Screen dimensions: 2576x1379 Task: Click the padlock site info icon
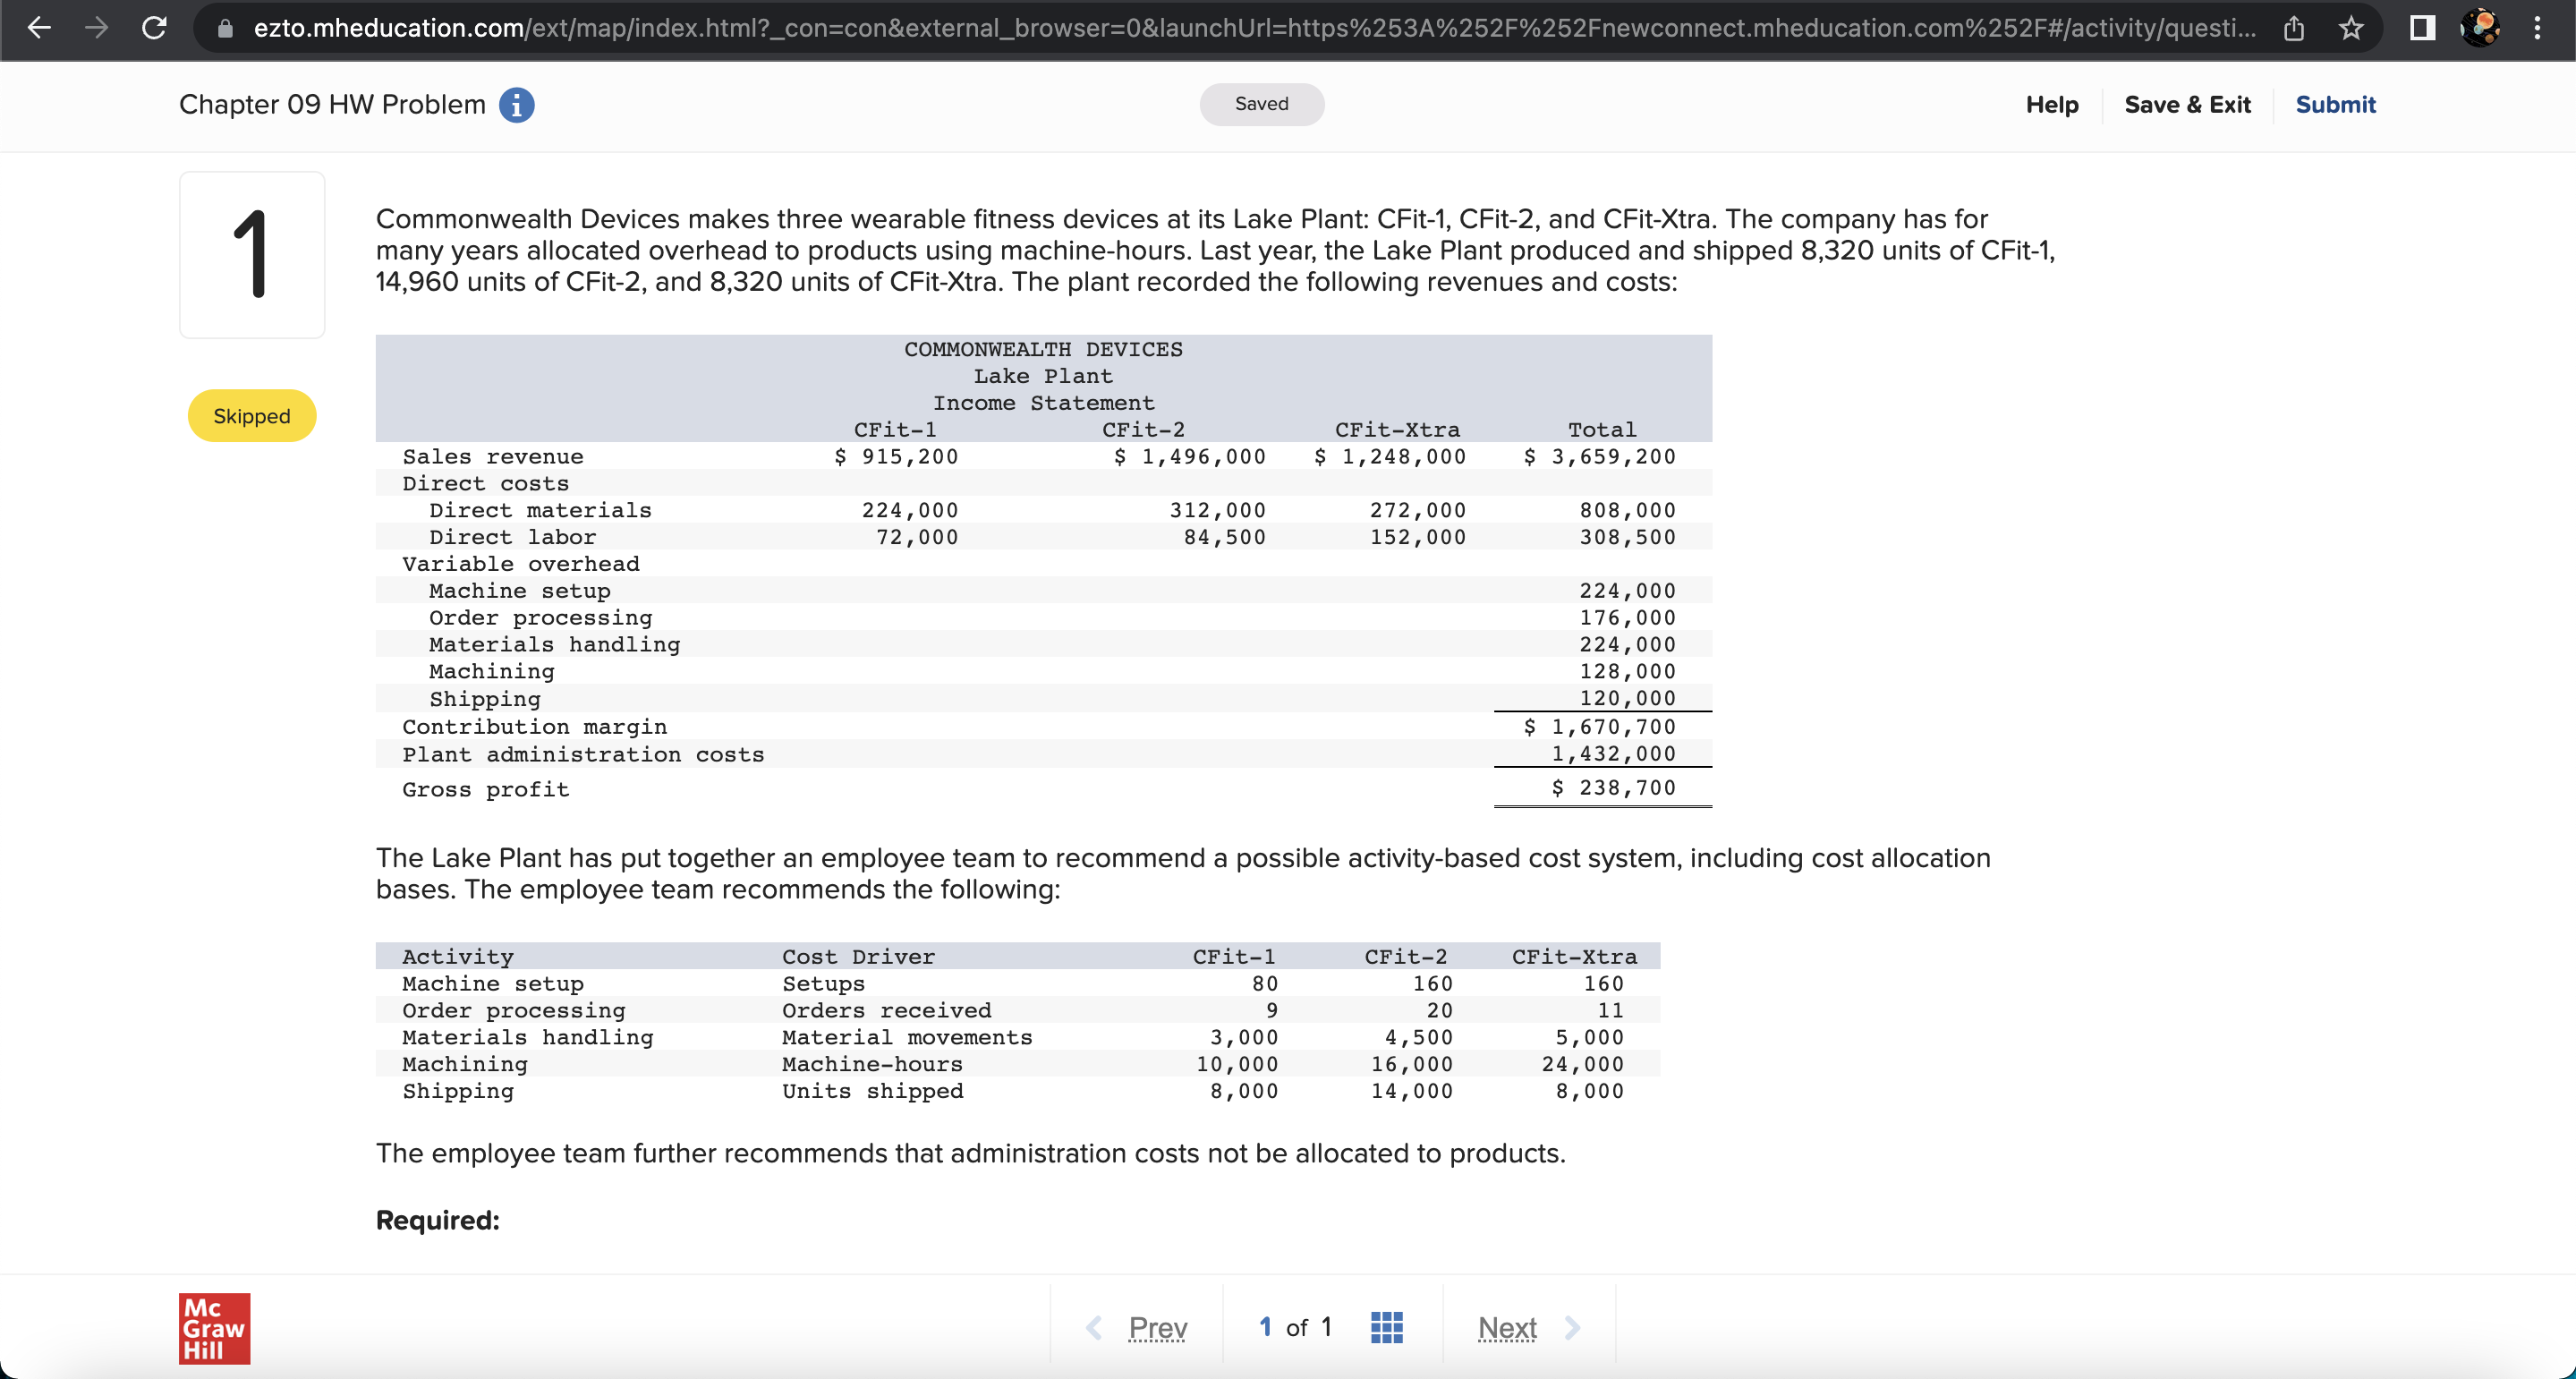[x=226, y=28]
